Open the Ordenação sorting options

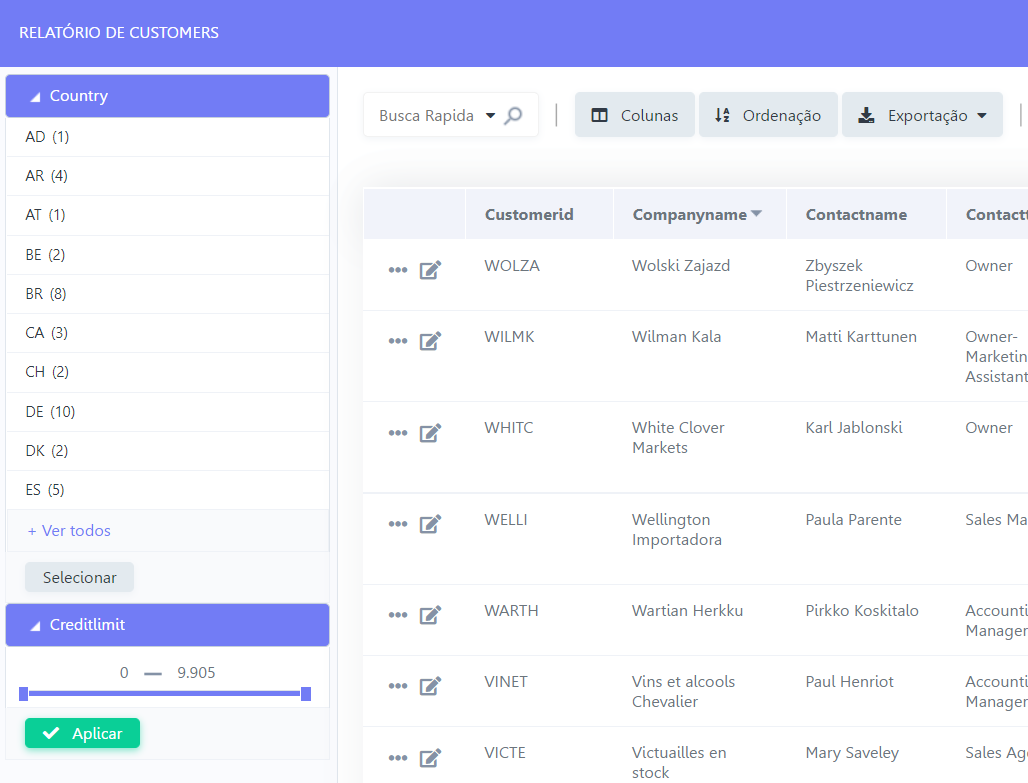pyautogui.click(x=768, y=115)
